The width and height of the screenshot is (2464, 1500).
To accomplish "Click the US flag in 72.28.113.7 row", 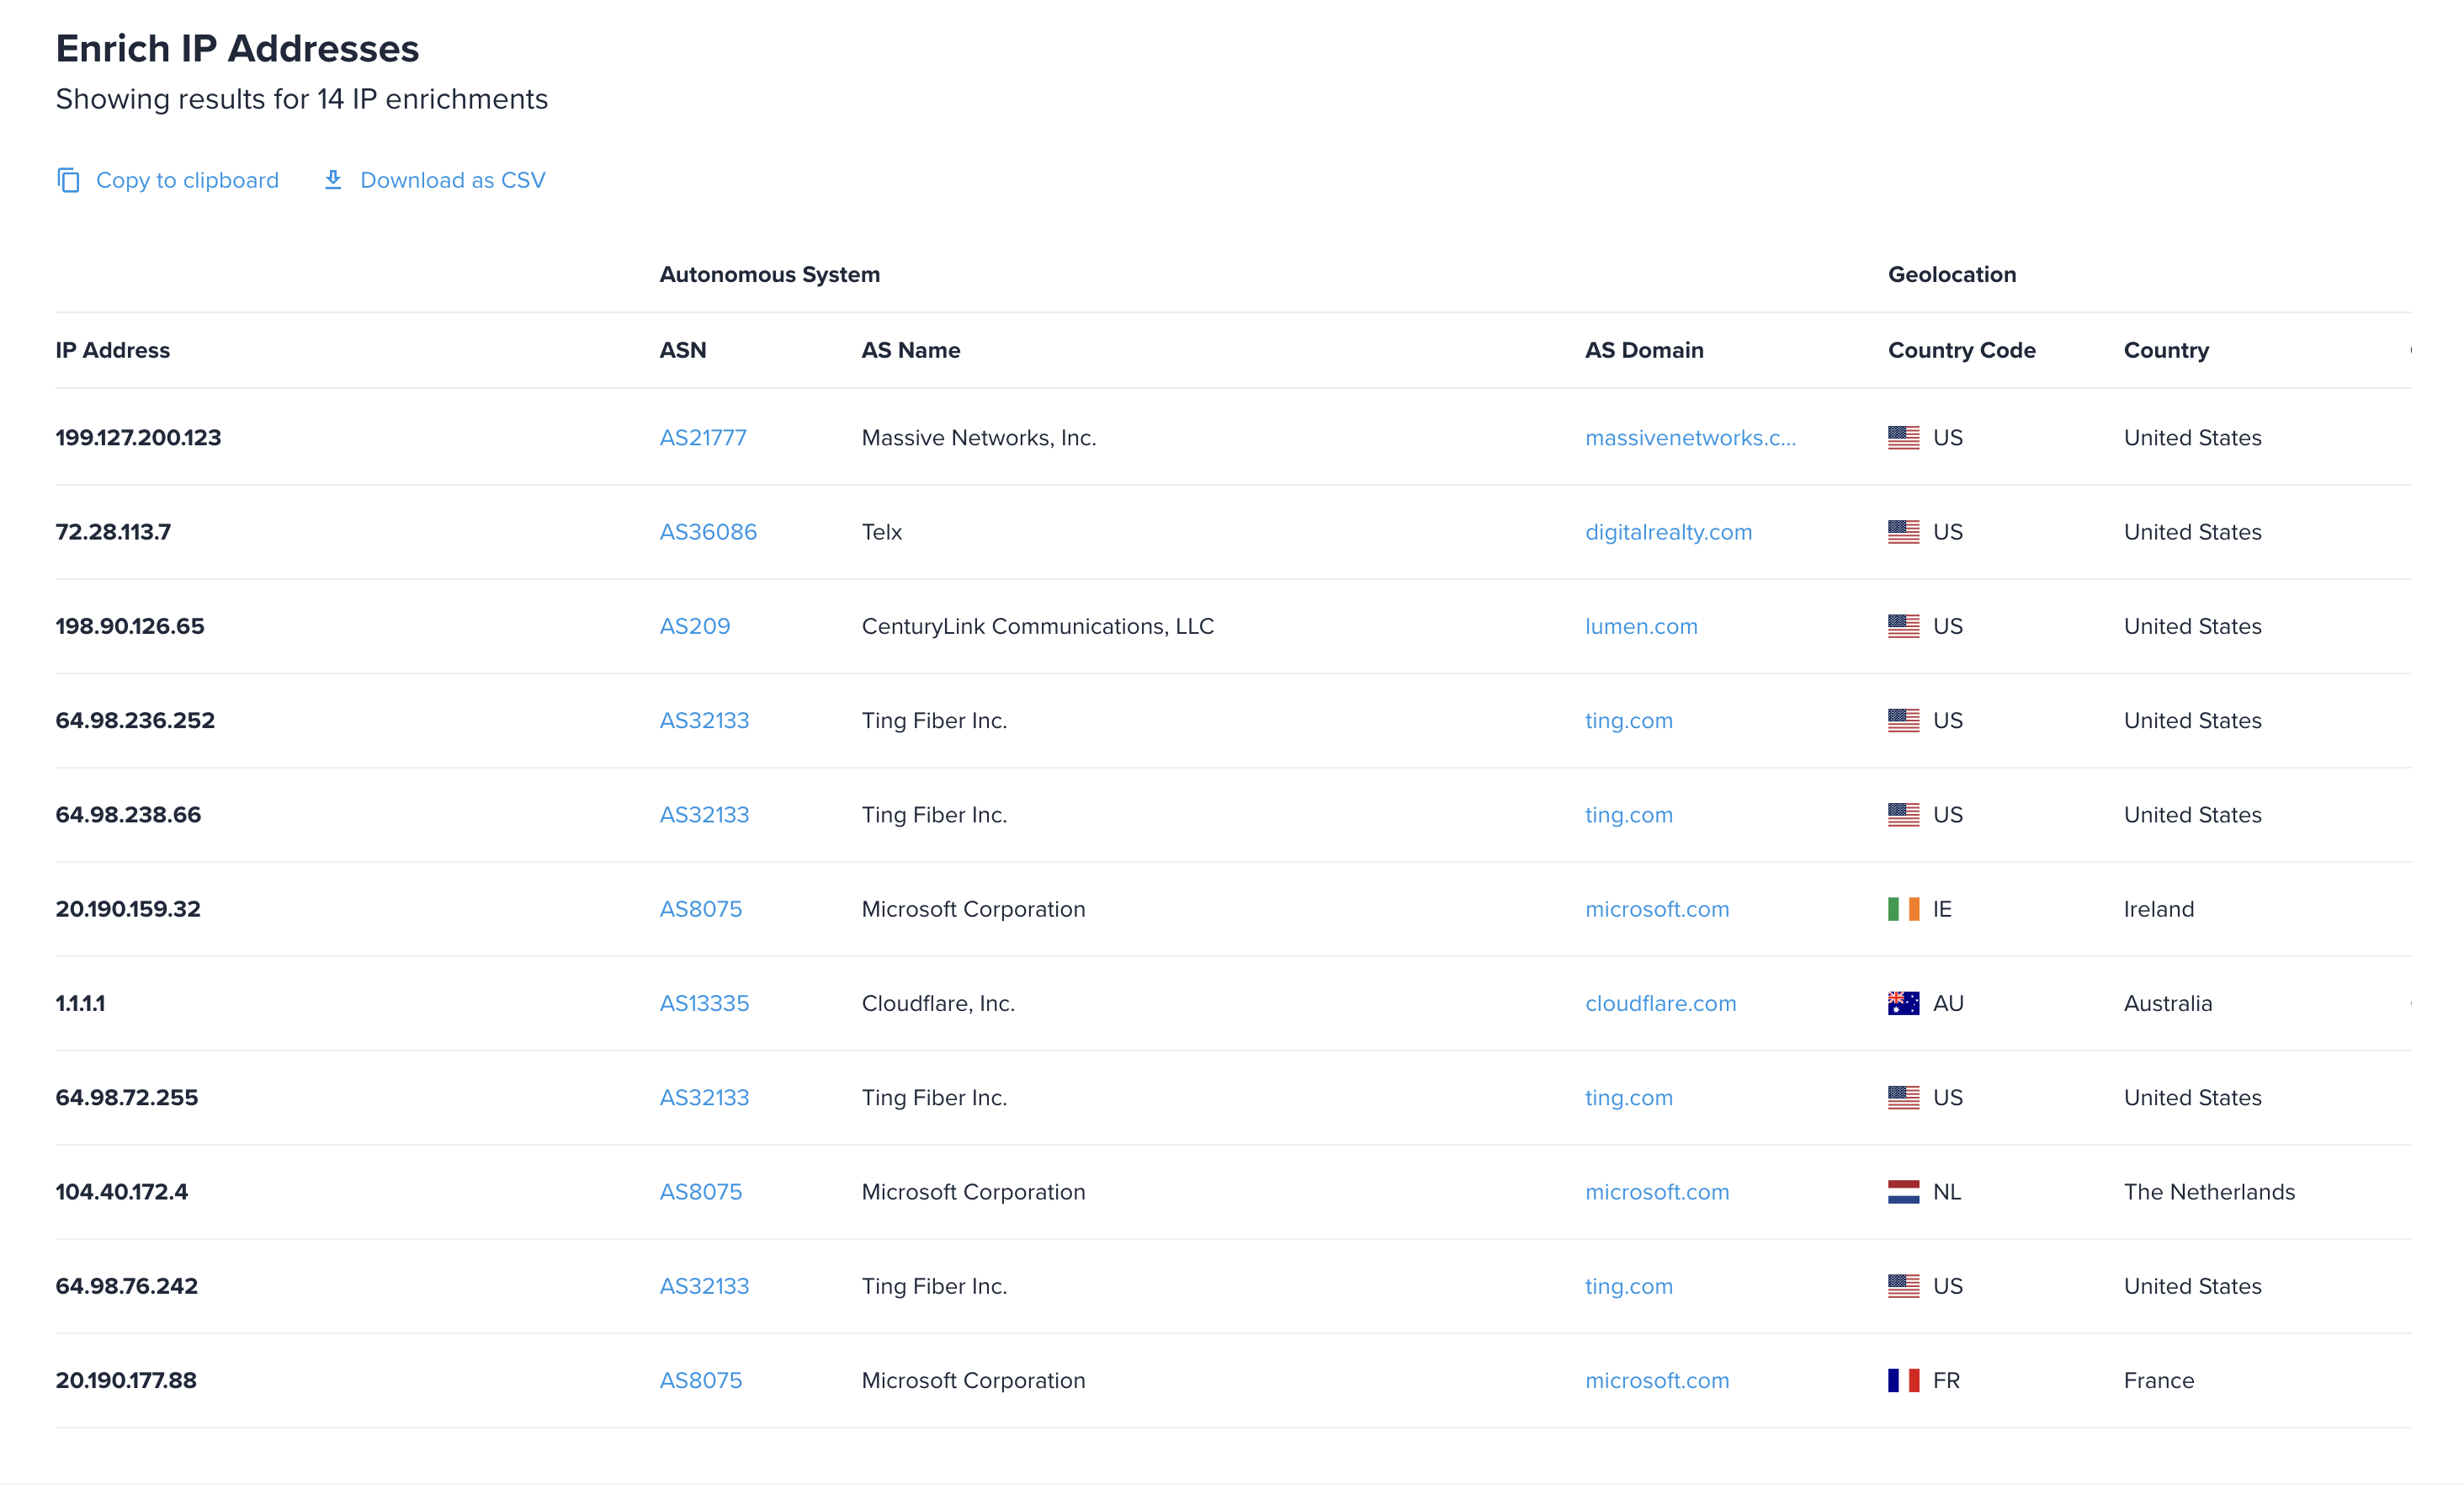I will point(1903,532).
